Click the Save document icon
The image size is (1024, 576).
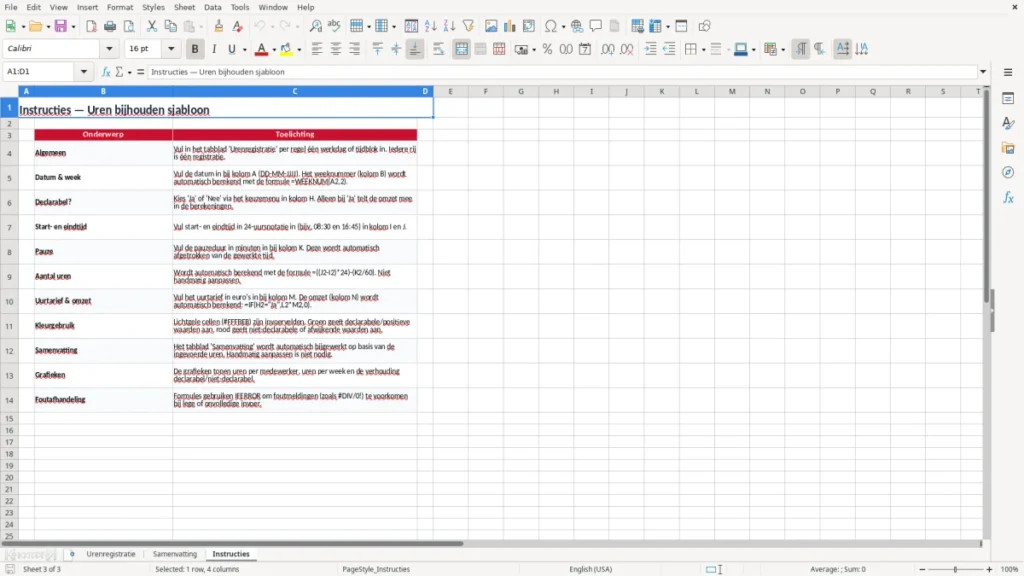point(61,26)
